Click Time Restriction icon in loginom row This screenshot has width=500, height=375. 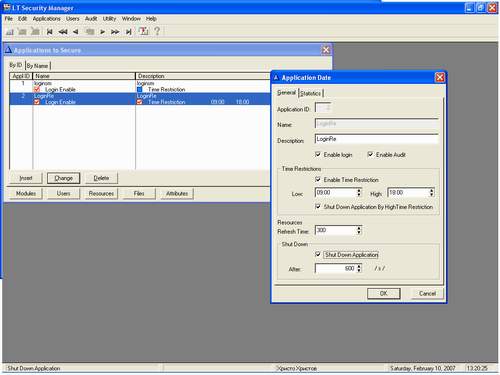140,89
